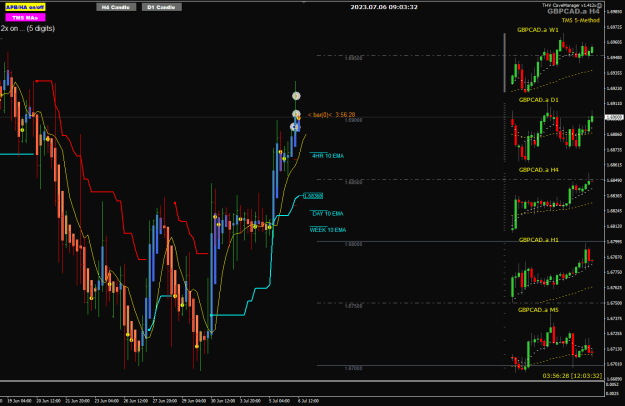Screen dimensions: 625x406
Task: Click the bar(0) countdown label 3:56:28
Action: click(331, 115)
